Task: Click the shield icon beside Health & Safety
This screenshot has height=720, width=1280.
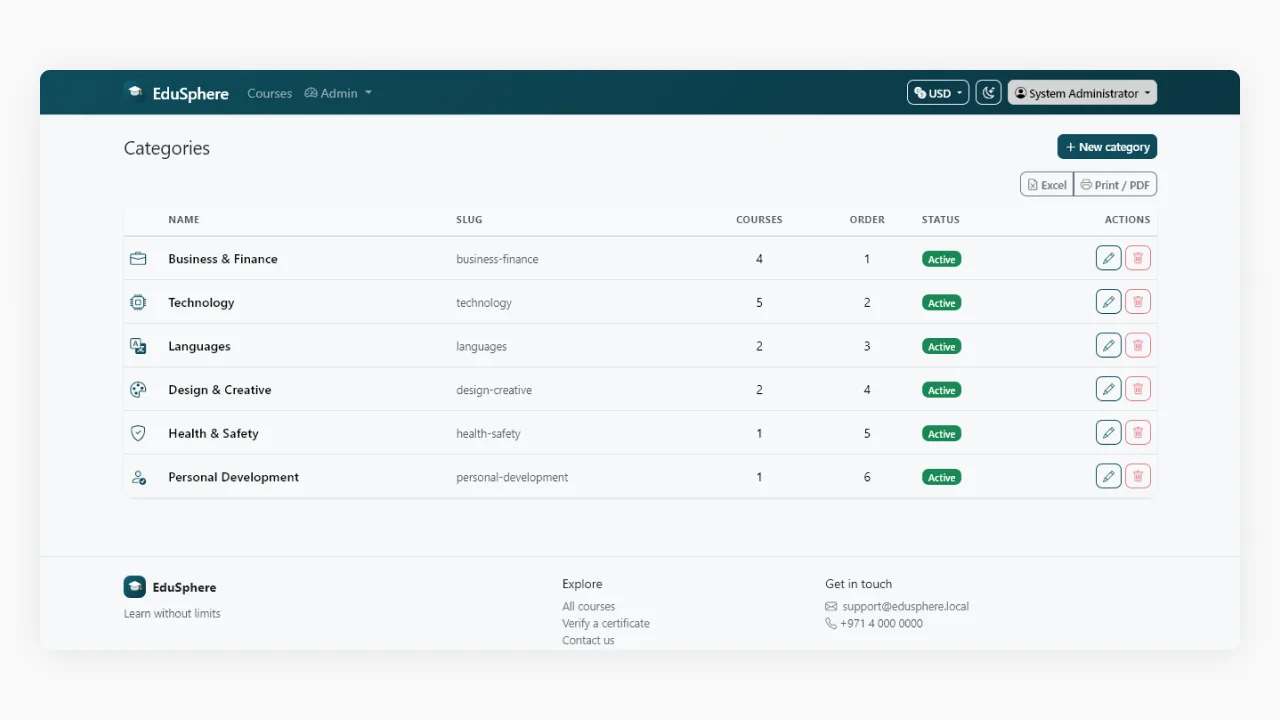Action: pos(138,433)
